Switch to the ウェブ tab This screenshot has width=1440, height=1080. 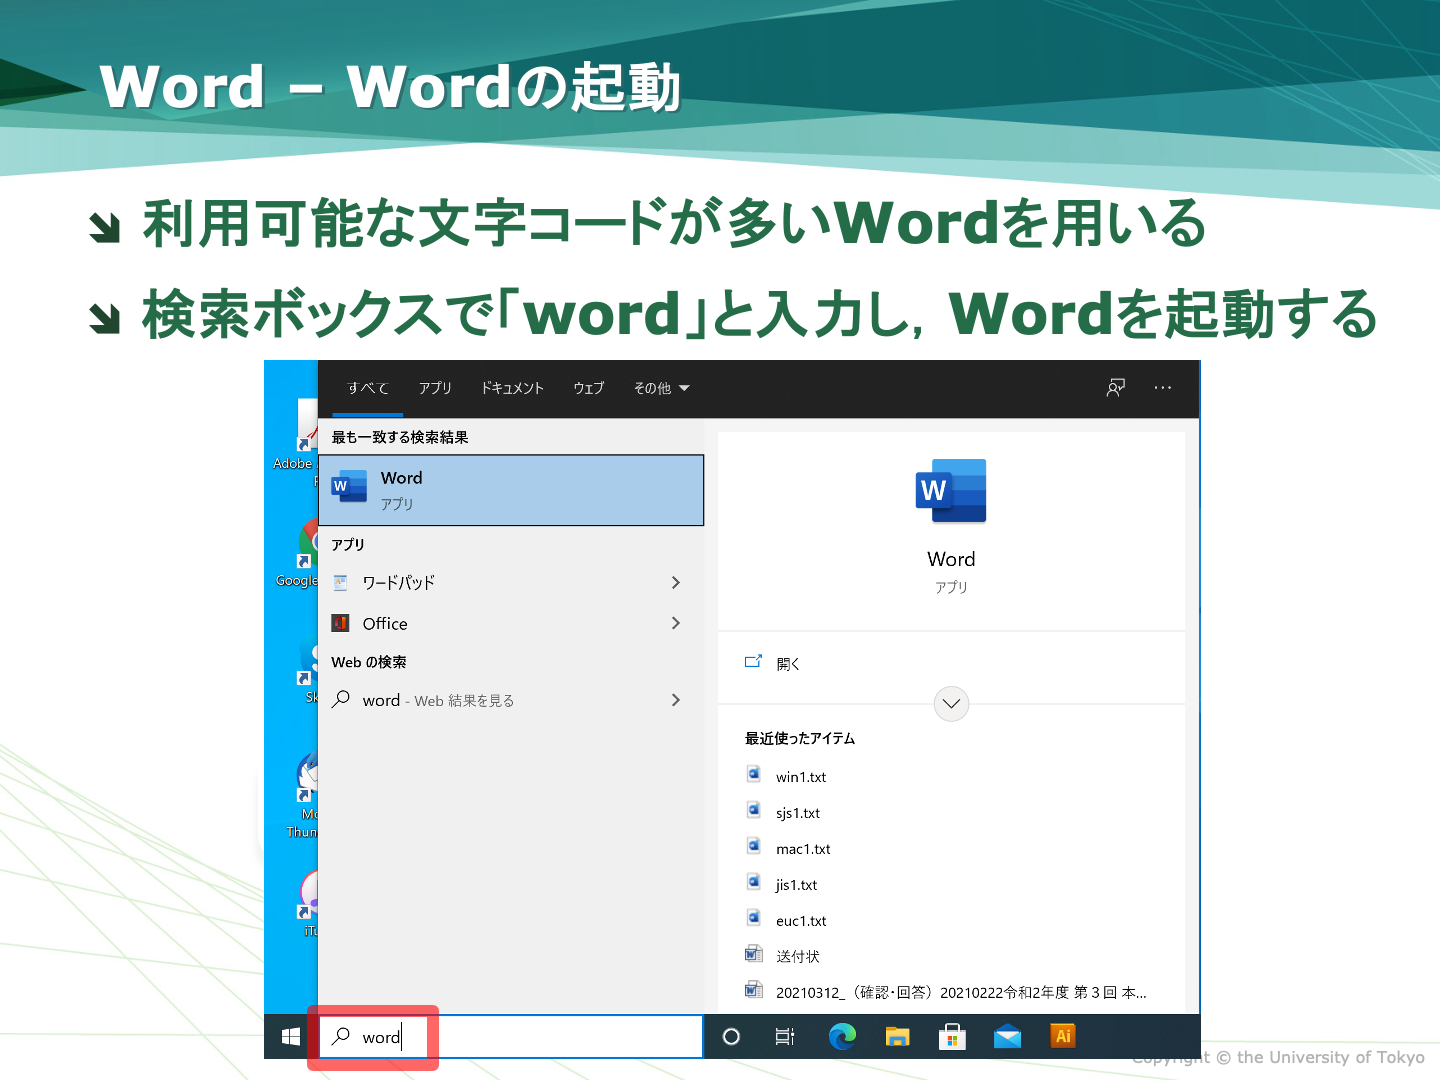click(589, 388)
